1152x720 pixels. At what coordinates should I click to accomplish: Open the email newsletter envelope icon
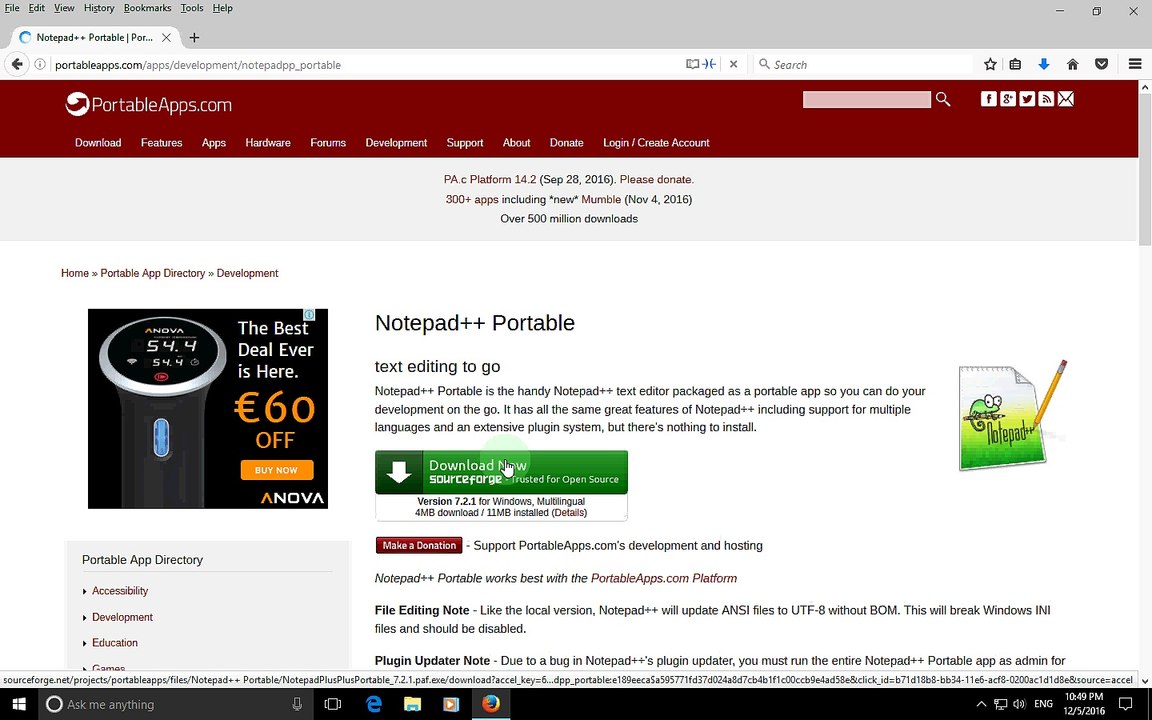pyautogui.click(x=1065, y=99)
